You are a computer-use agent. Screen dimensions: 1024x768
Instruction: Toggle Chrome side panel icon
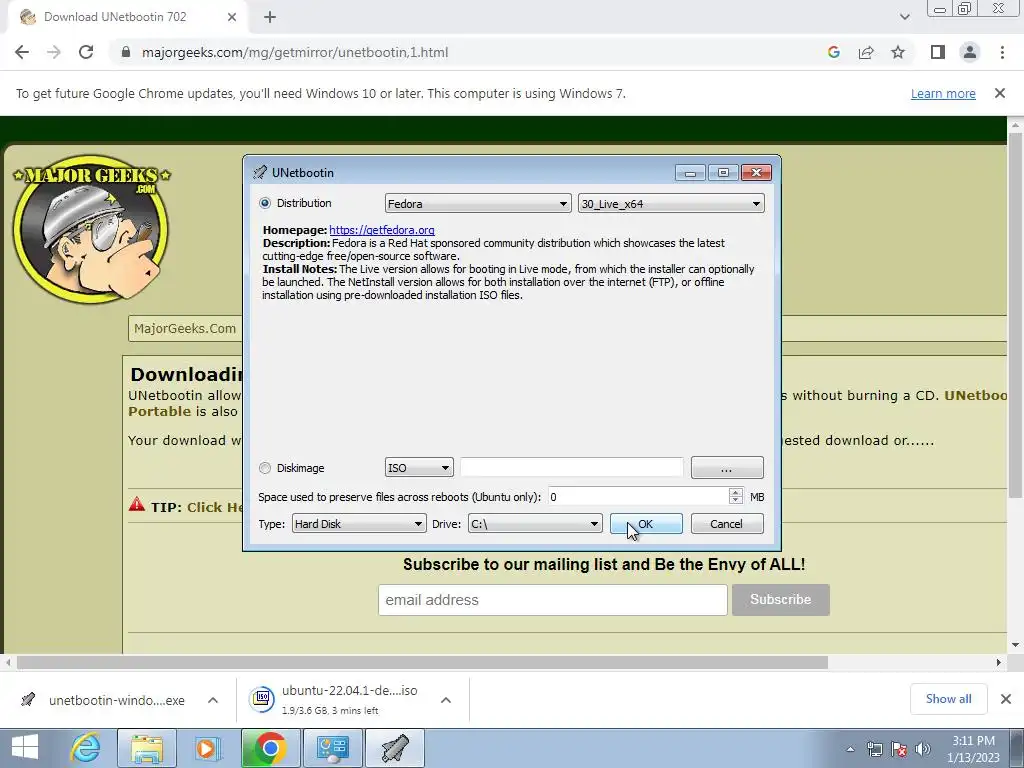938,52
